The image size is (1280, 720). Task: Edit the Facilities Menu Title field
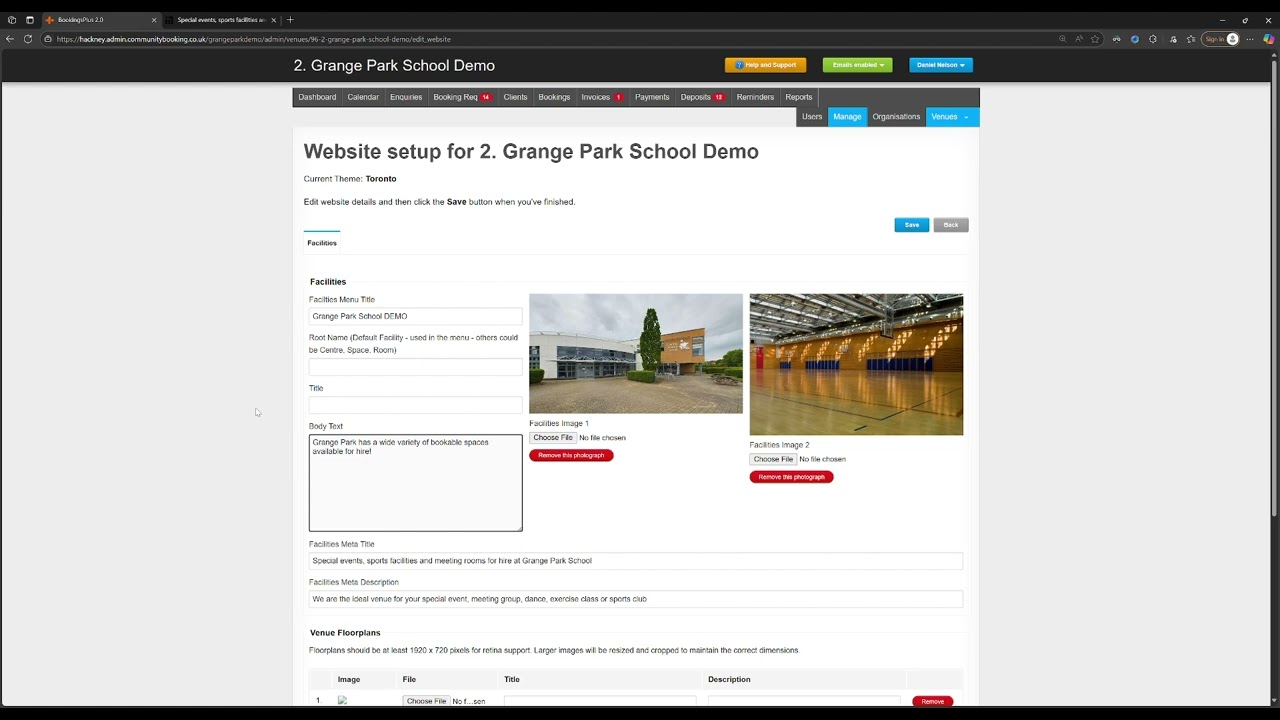[x=415, y=316]
